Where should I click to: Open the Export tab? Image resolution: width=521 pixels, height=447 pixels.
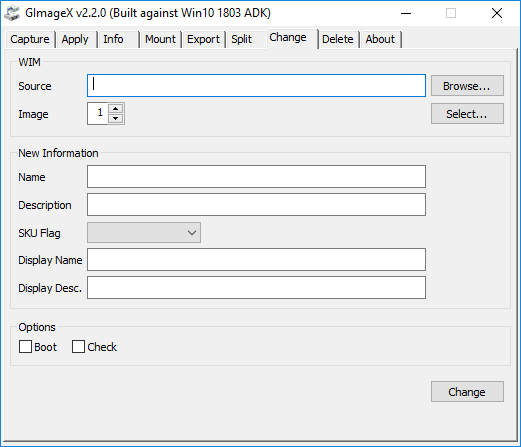pyautogui.click(x=203, y=39)
